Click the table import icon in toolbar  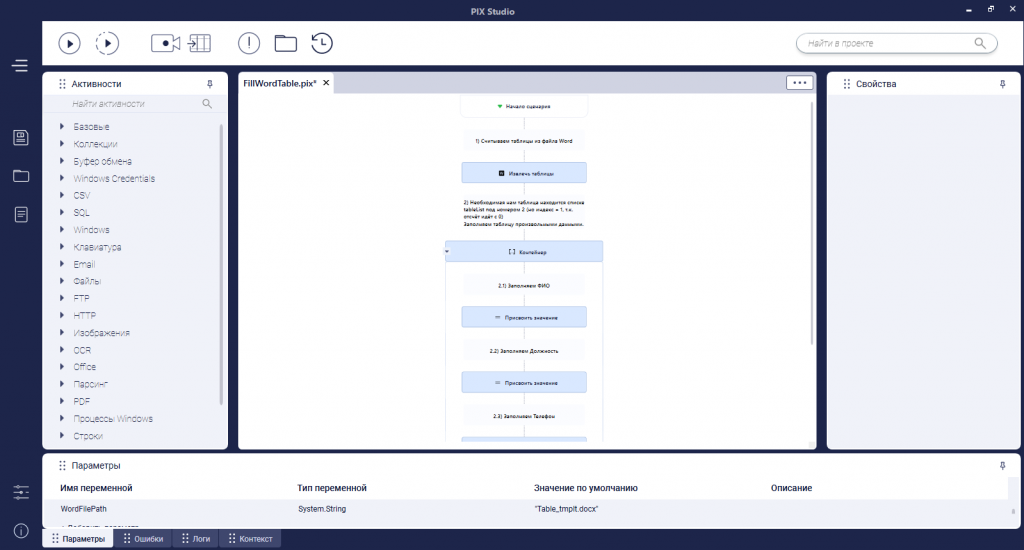(x=199, y=43)
